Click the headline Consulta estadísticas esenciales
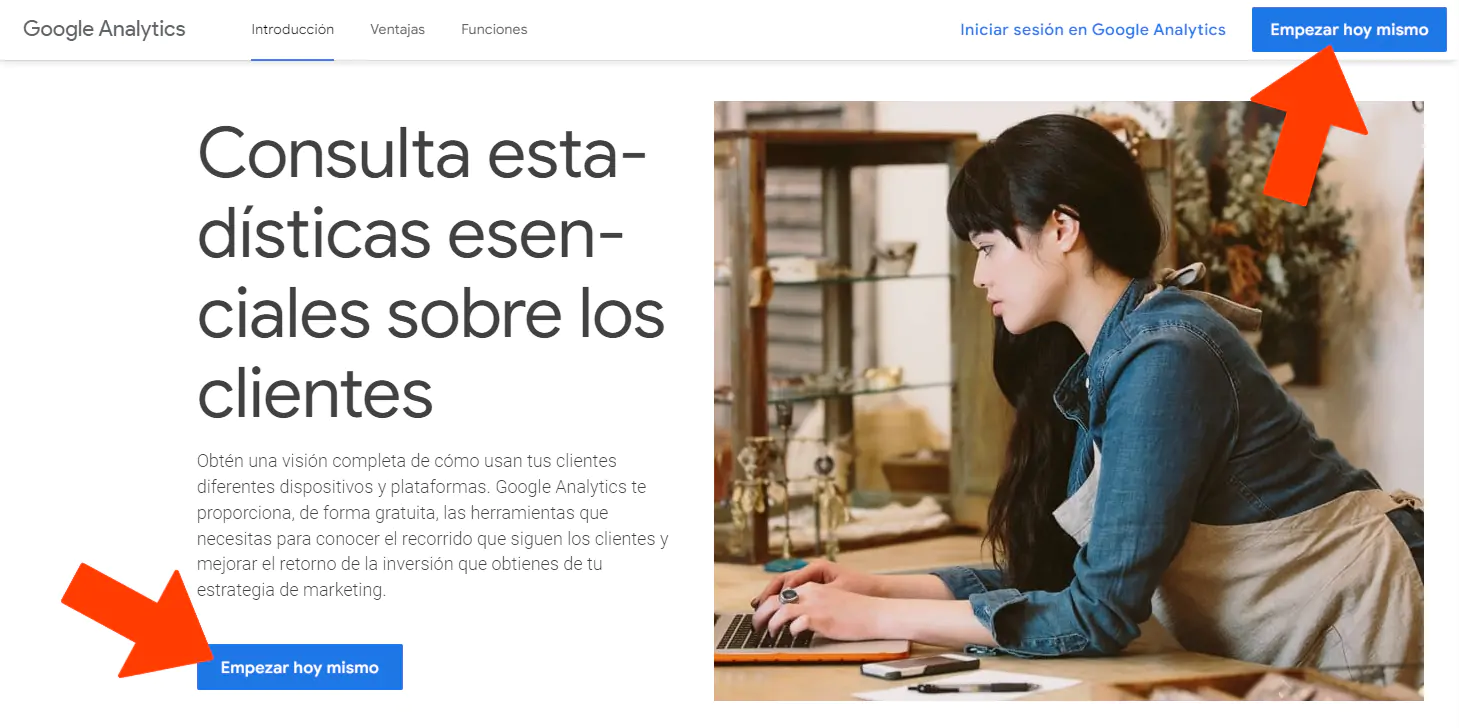 pyautogui.click(x=432, y=272)
